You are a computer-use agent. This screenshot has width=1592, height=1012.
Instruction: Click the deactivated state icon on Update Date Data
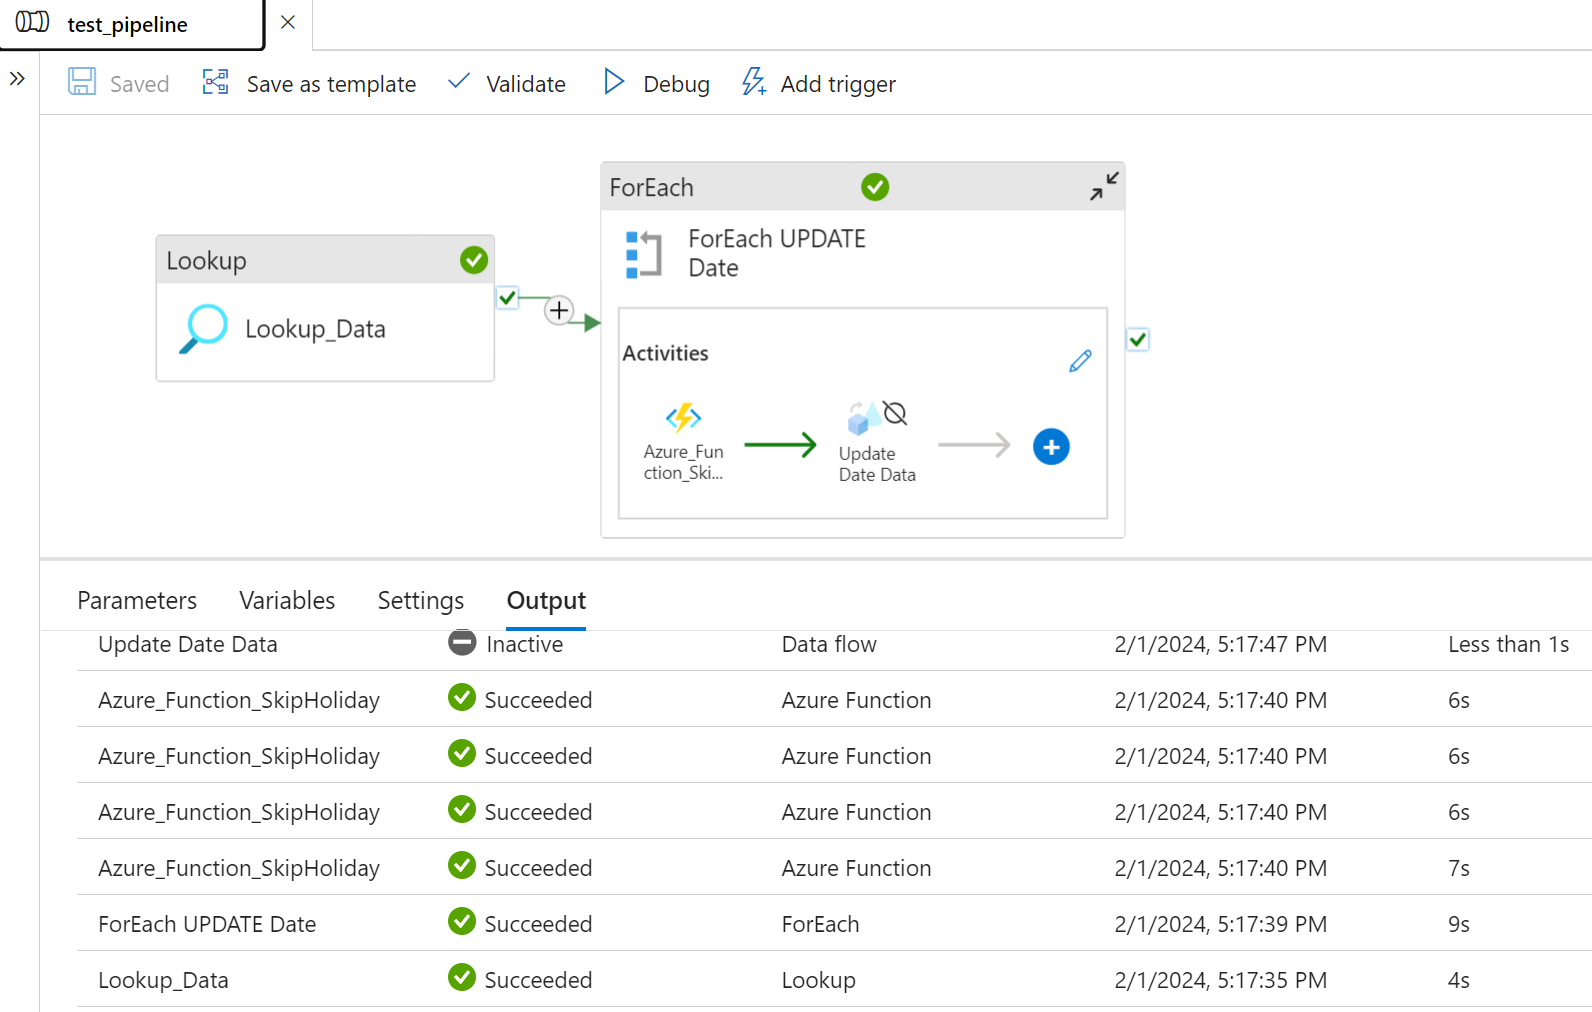tap(896, 412)
